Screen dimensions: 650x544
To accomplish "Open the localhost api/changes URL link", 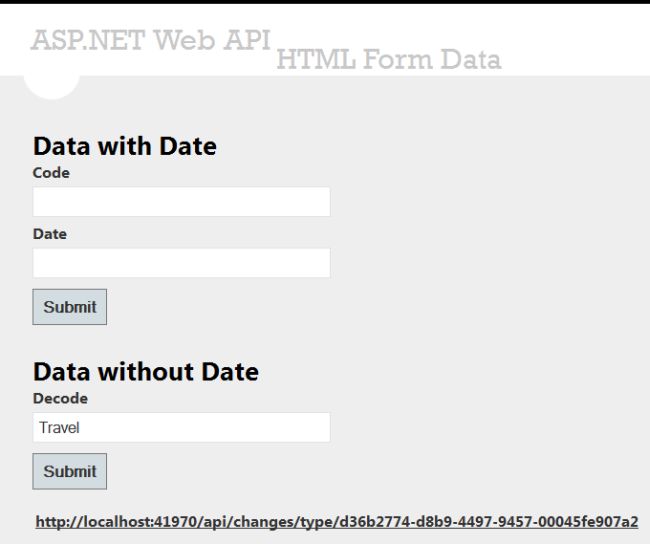I will pyautogui.click(x=337, y=522).
